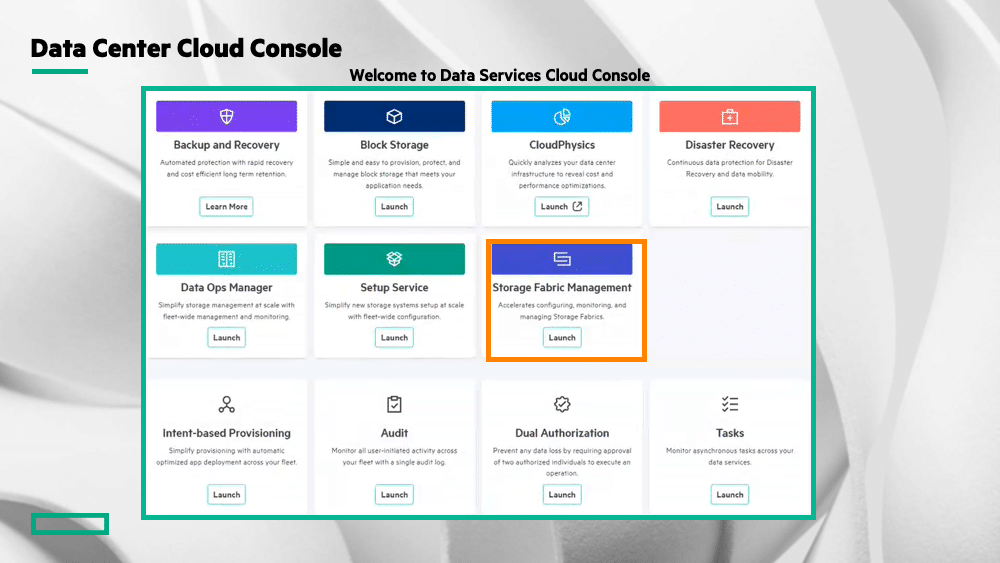
Task: Select the 'Disaster Recovery' title
Action: click(730, 145)
